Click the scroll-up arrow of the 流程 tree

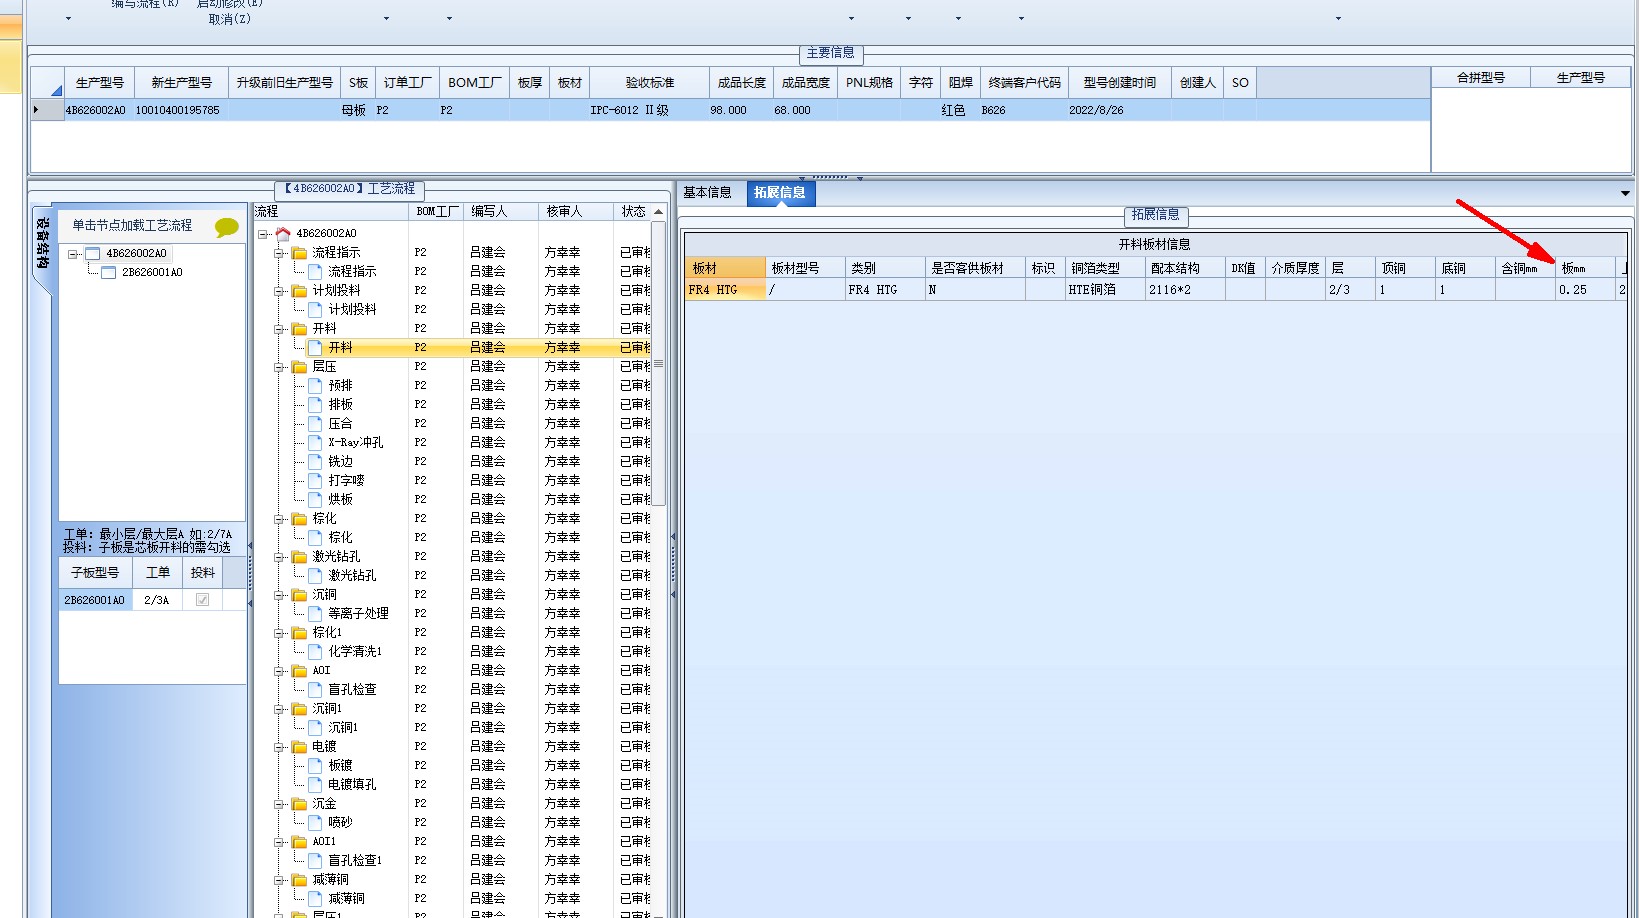coord(658,212)
